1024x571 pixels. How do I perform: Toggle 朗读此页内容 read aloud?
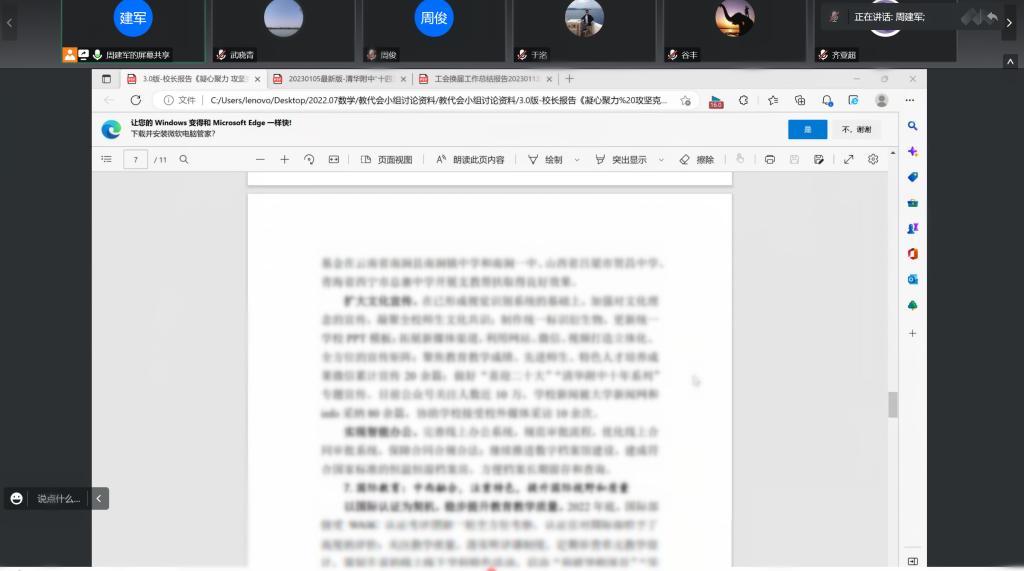tap(470, 159)
